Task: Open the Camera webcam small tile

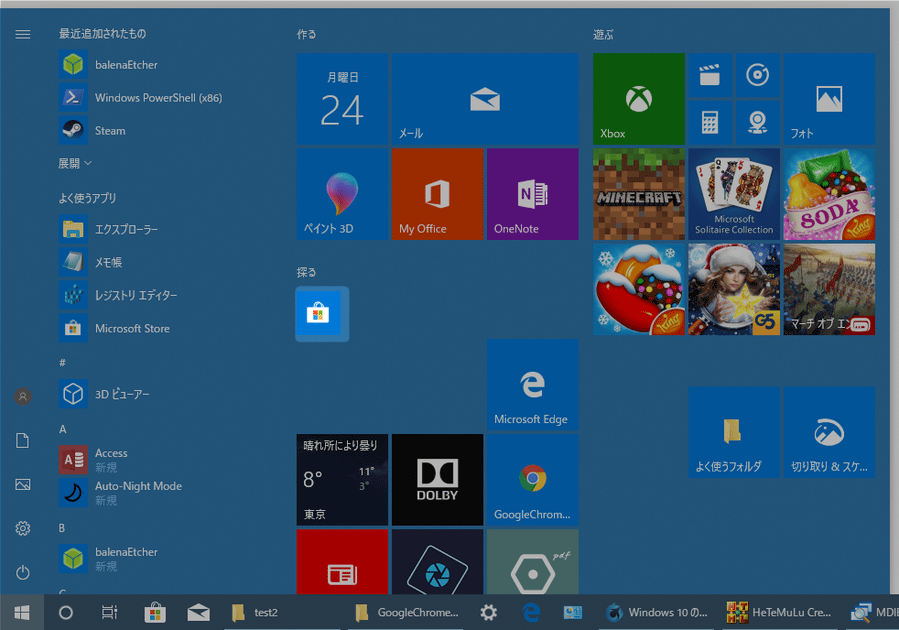Action: [757, 123]
